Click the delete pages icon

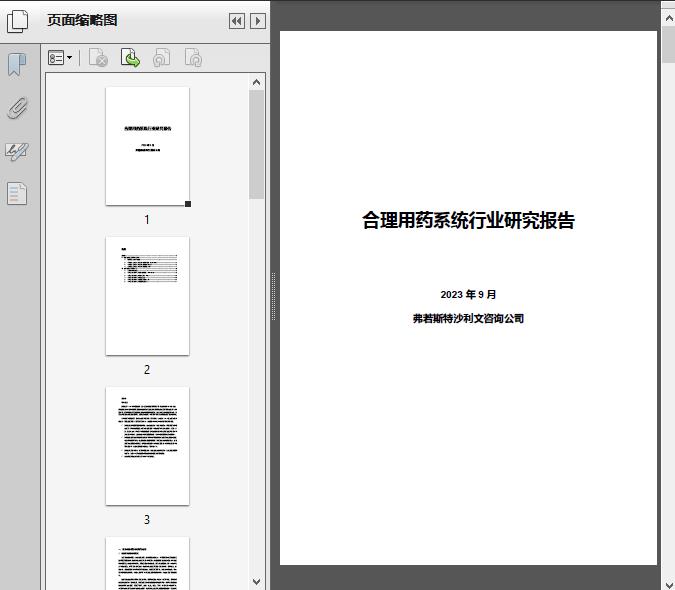point(98,58)
